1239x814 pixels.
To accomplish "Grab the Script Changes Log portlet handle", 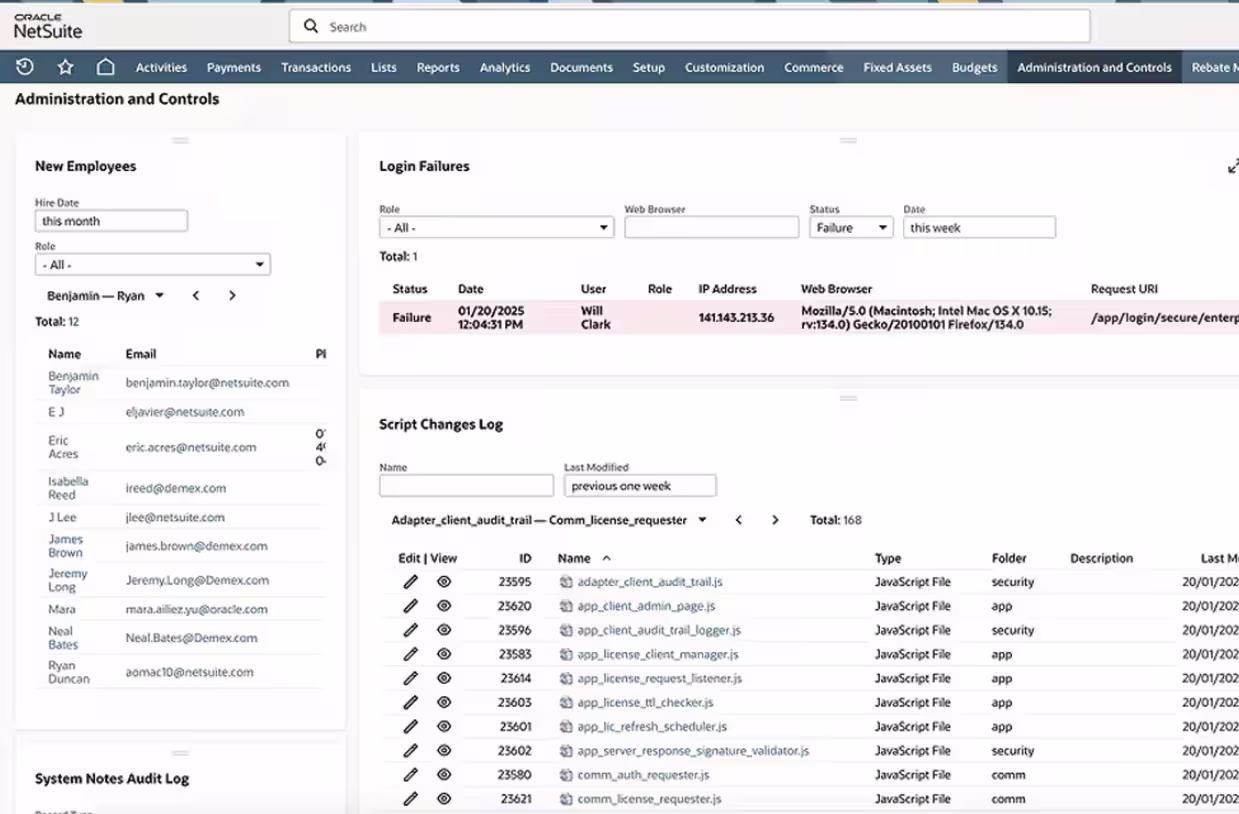I will [x=848, y=399].
